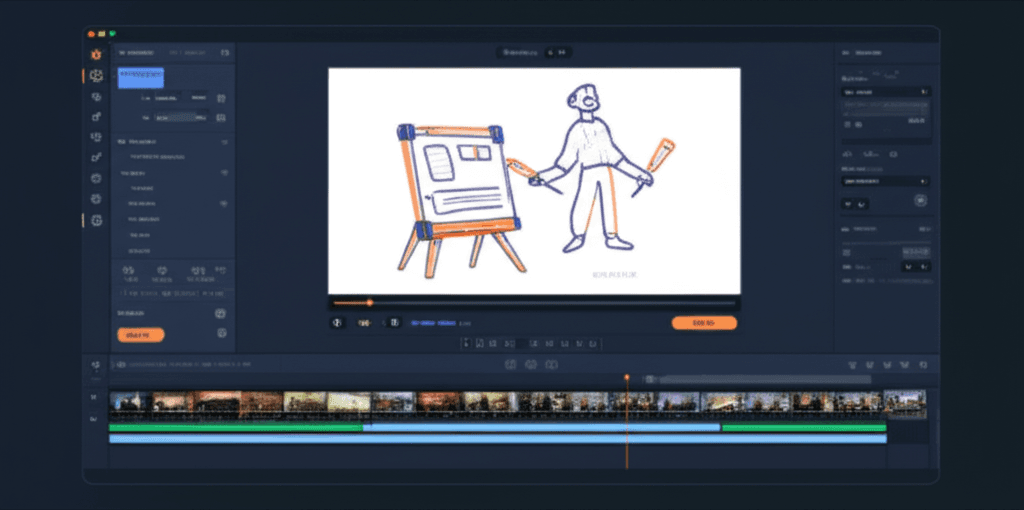Click the icon in the left panel header
The image size is (1024, 510).
coord(225,52)
